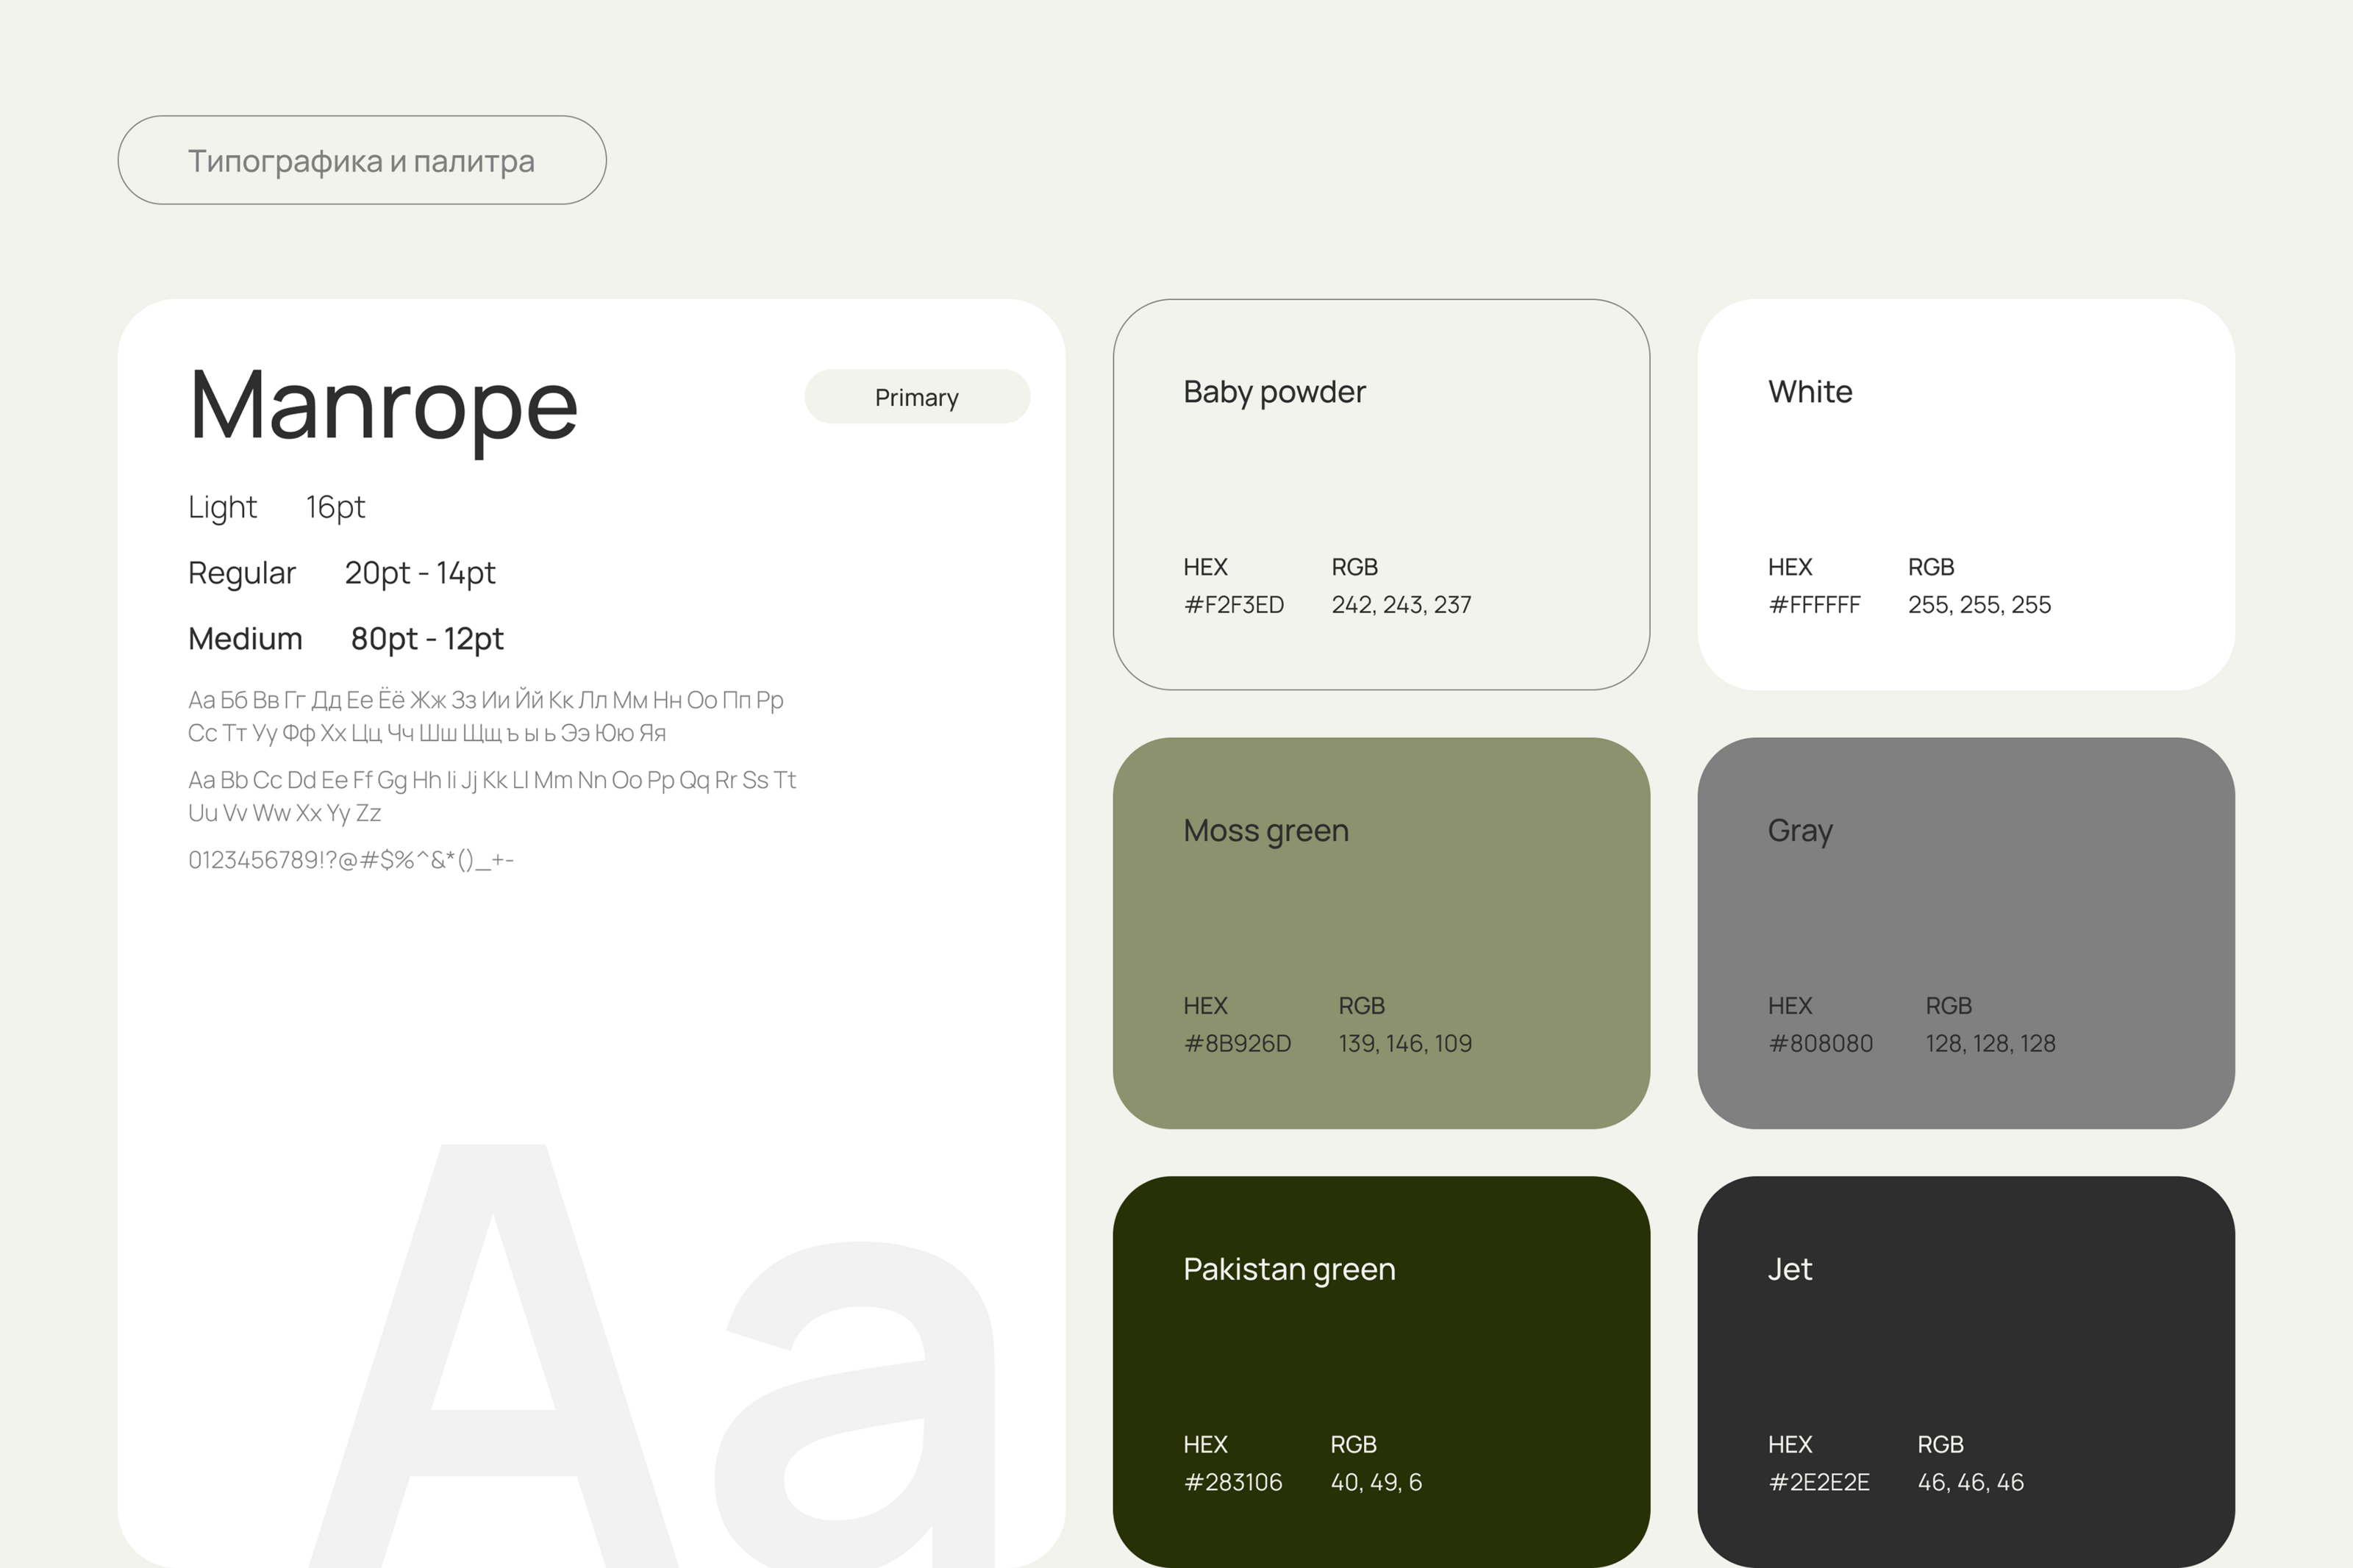The width and height of the screenshot is (2353, 1568).
Task: Click the #F2F3ED hex value
Action: (x=1233, y=605)
